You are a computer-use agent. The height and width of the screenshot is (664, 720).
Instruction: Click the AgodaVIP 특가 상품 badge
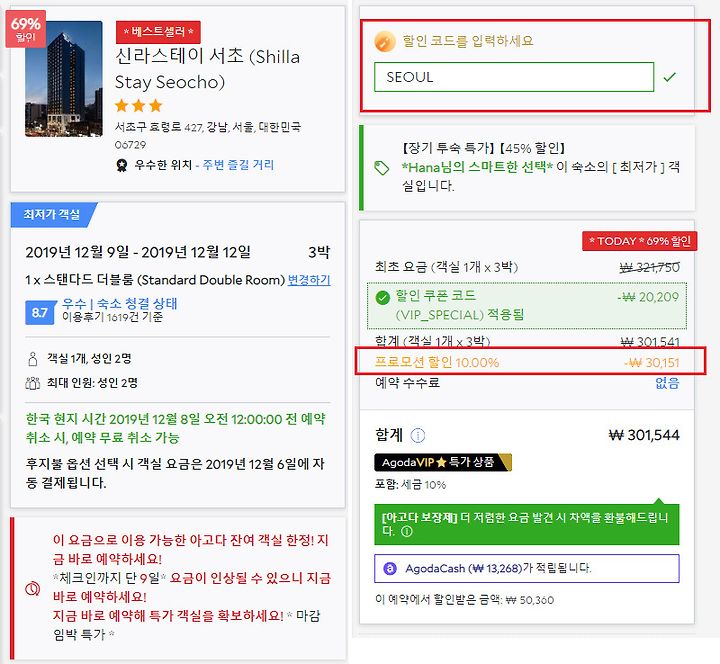pyautogui.click(x=443, y=462)
